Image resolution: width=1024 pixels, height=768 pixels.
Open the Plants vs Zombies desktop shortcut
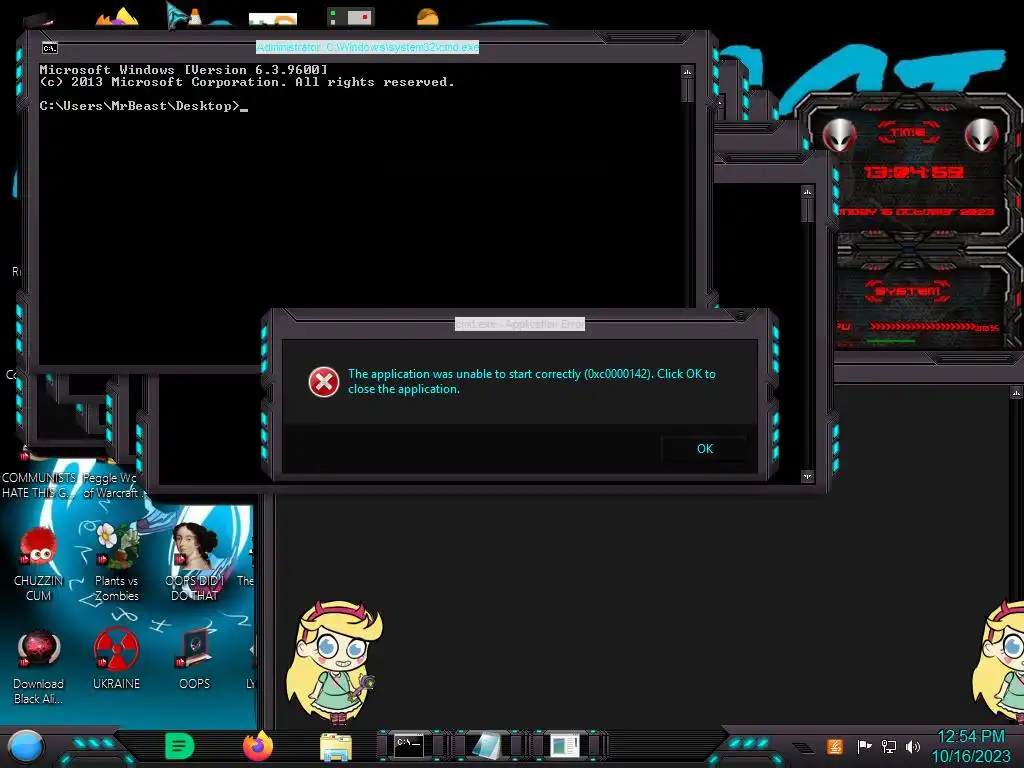(116, 564)
